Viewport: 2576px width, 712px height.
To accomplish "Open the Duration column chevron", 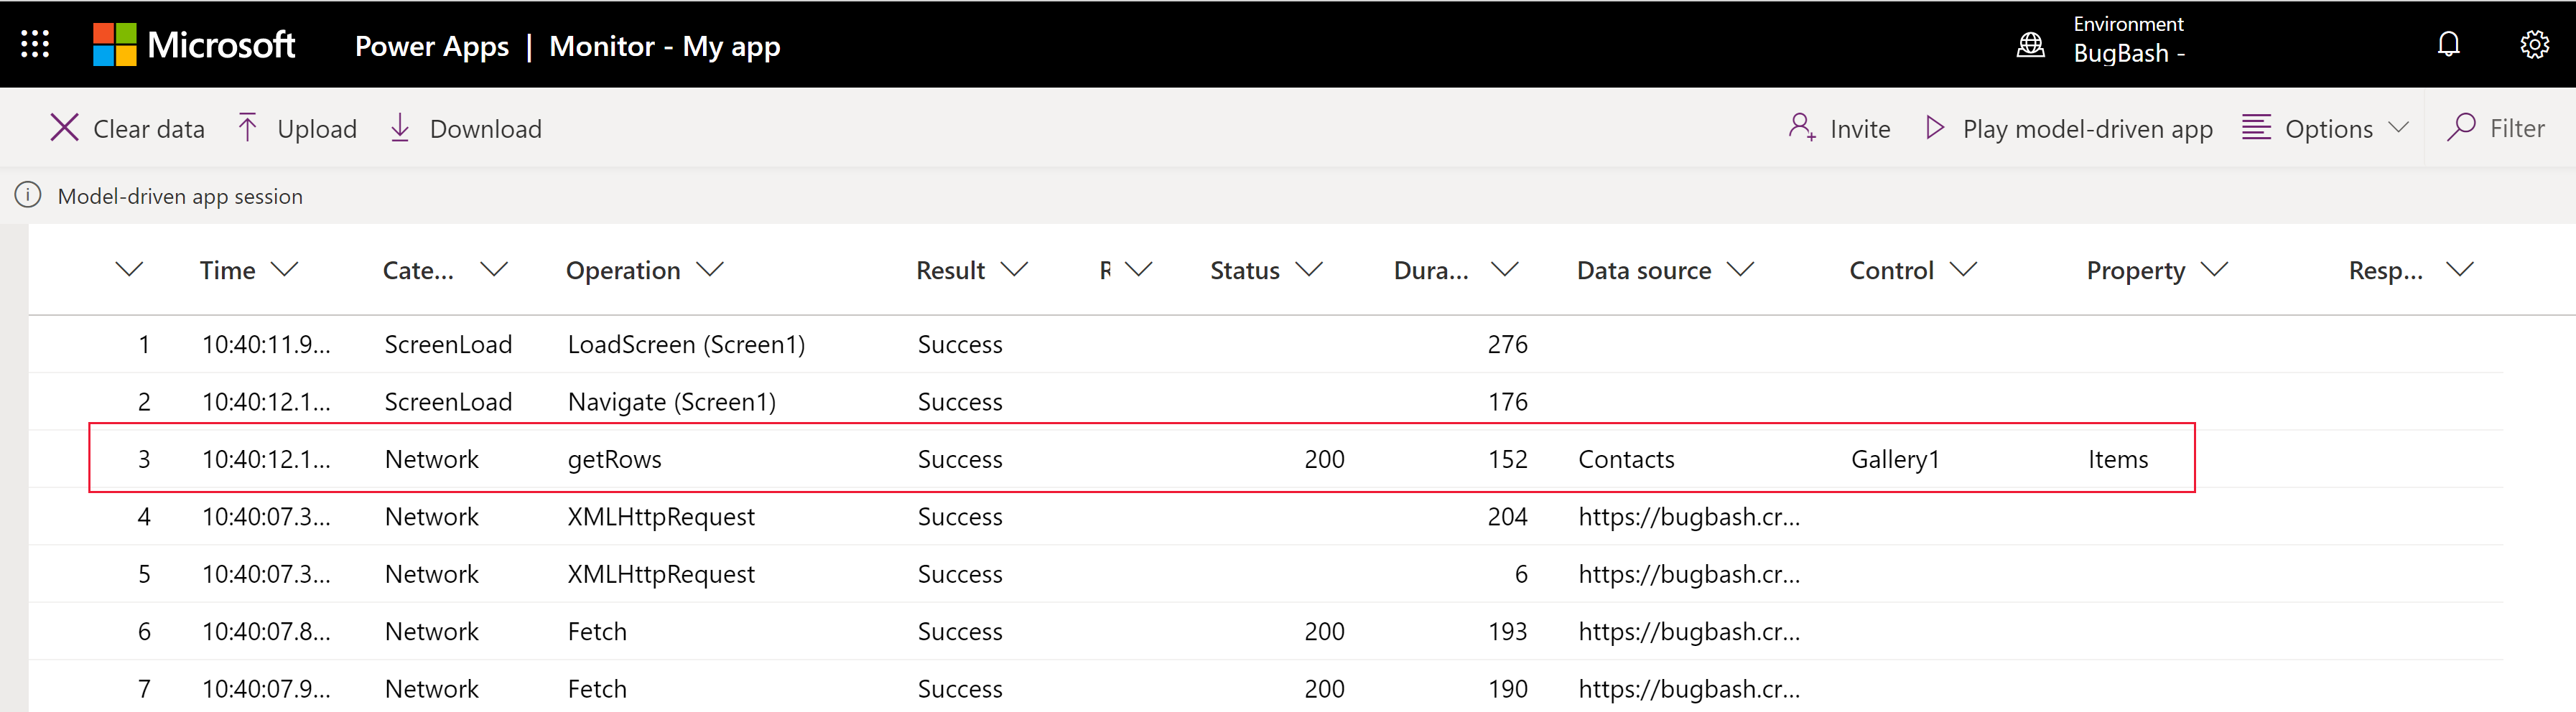I will click(1505, 269).
